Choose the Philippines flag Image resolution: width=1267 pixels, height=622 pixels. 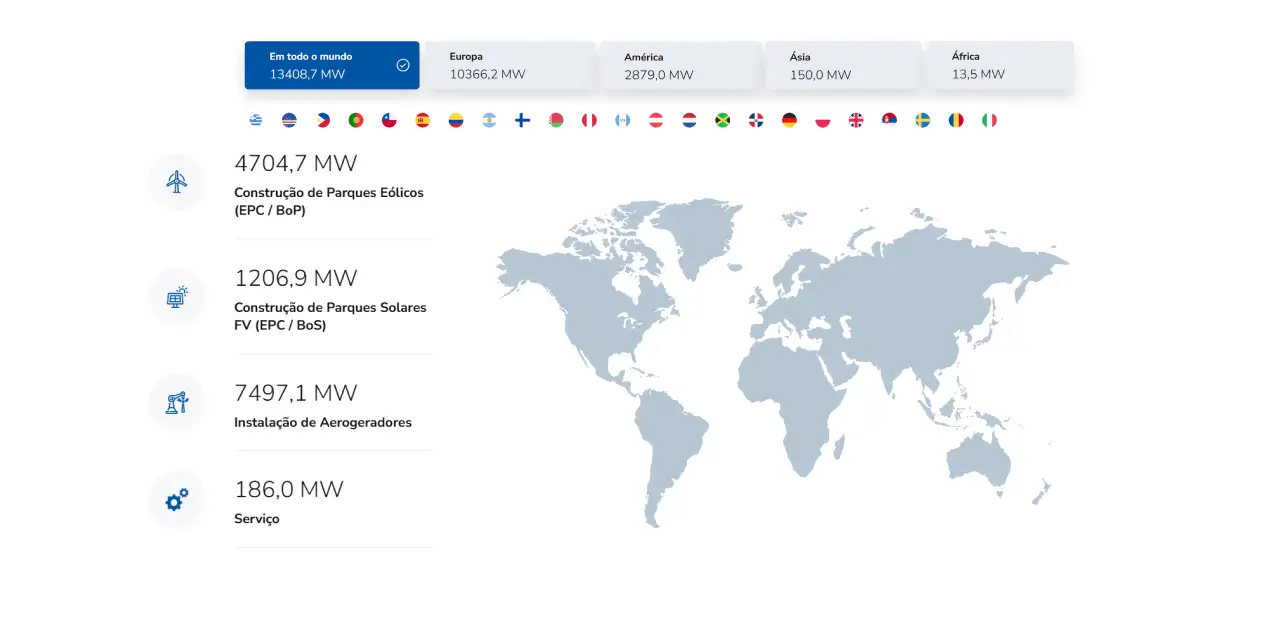[x=323, y=120]
